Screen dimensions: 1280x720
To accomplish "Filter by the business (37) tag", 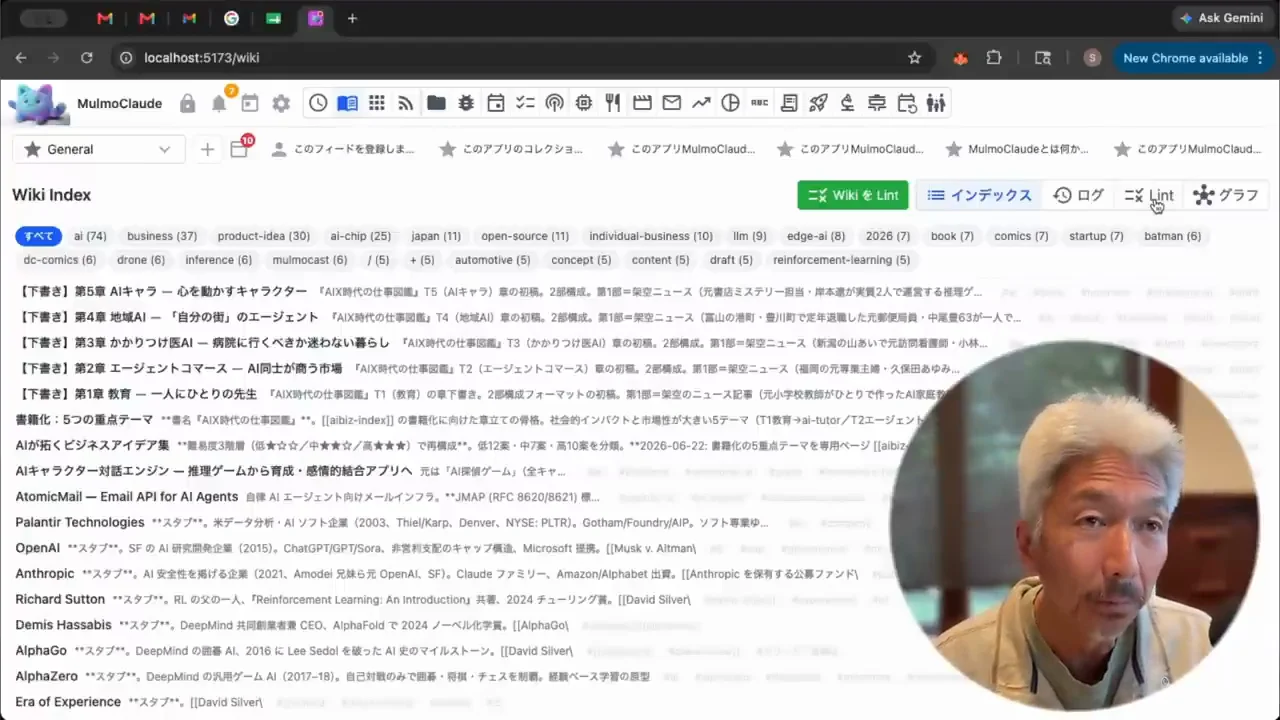I will [162, 236].
